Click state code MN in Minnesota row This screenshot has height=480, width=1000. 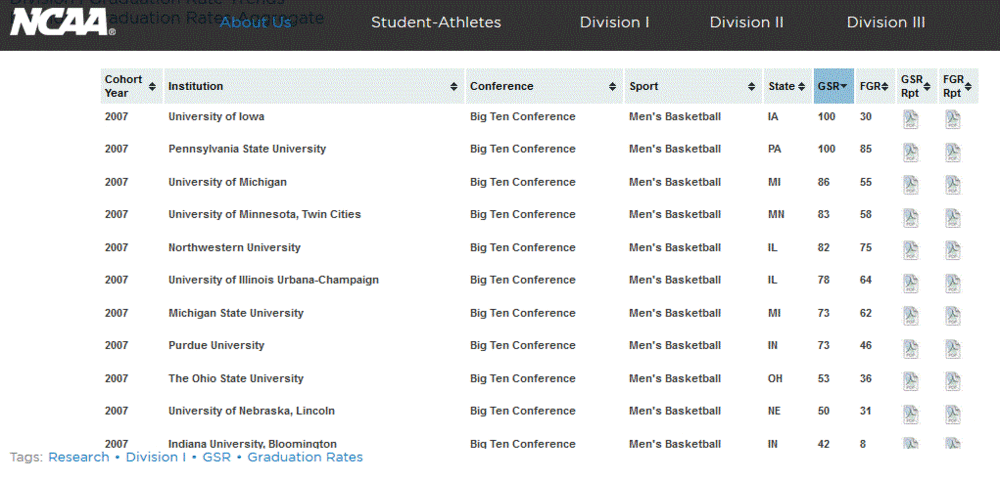pos(776,215)
